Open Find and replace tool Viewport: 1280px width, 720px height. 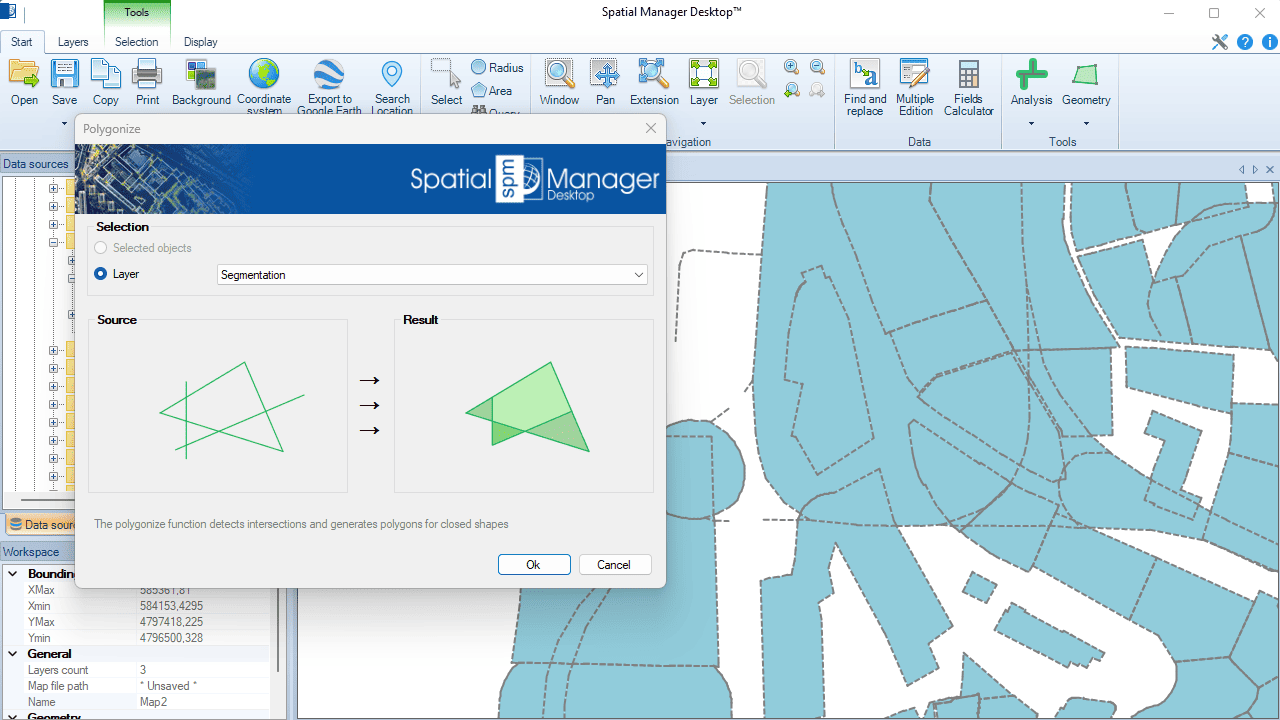[865, 87]
